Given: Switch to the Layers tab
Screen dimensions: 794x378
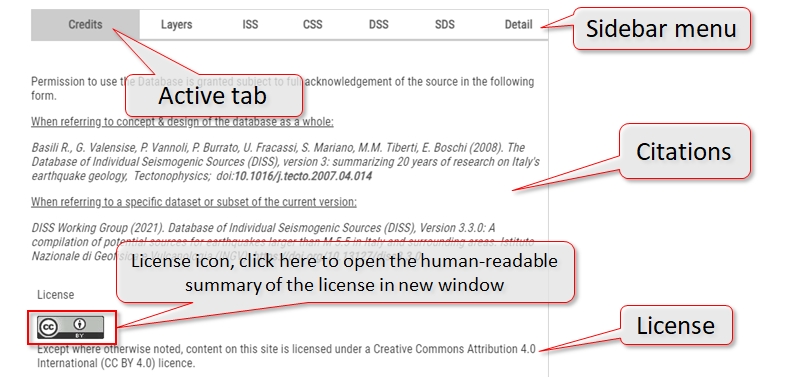Looking at the screenshot, I should point(176,24).
